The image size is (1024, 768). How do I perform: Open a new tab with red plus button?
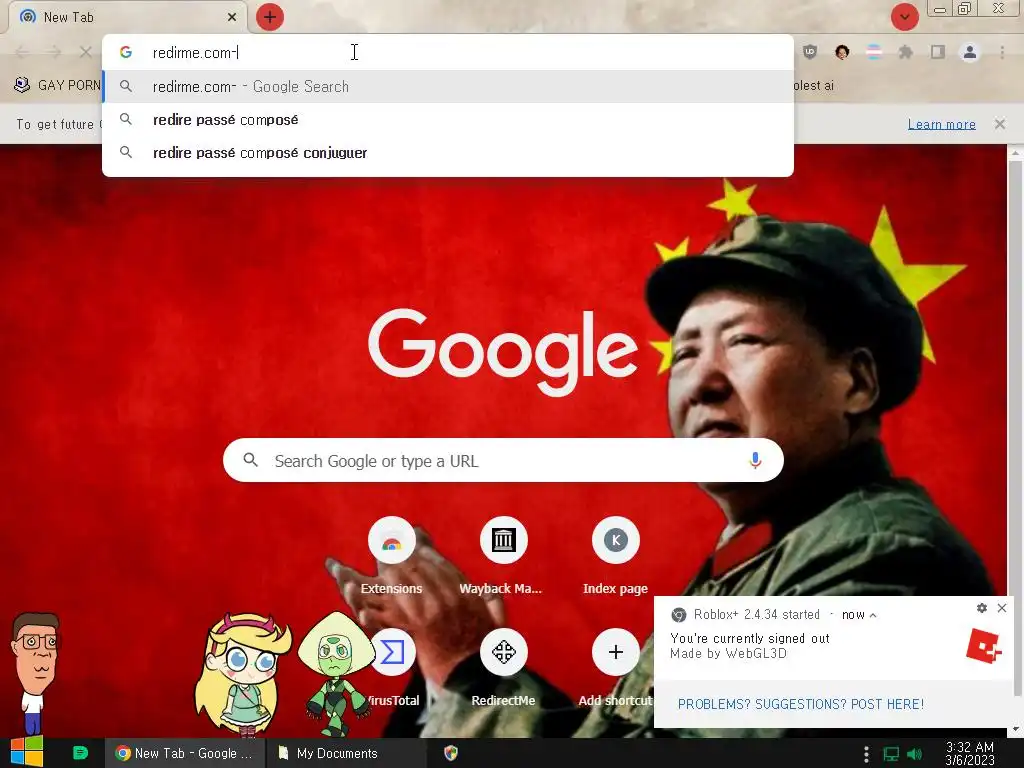[x=270, y=17]
